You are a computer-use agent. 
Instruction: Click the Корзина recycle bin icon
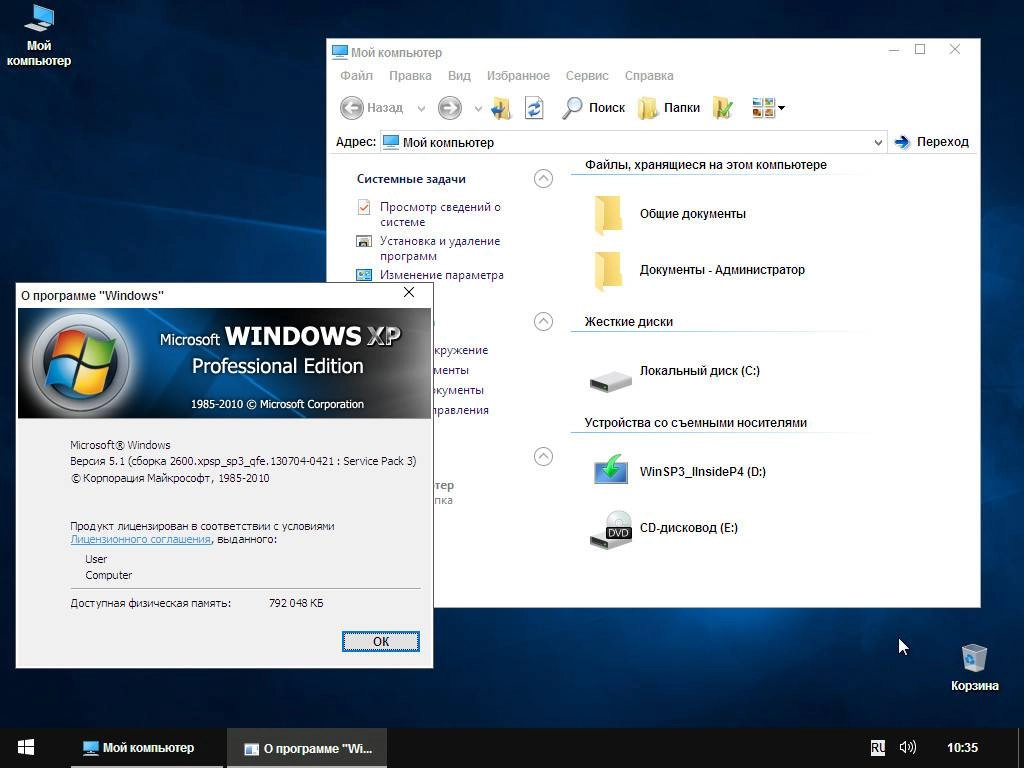(x=974, y=667)
